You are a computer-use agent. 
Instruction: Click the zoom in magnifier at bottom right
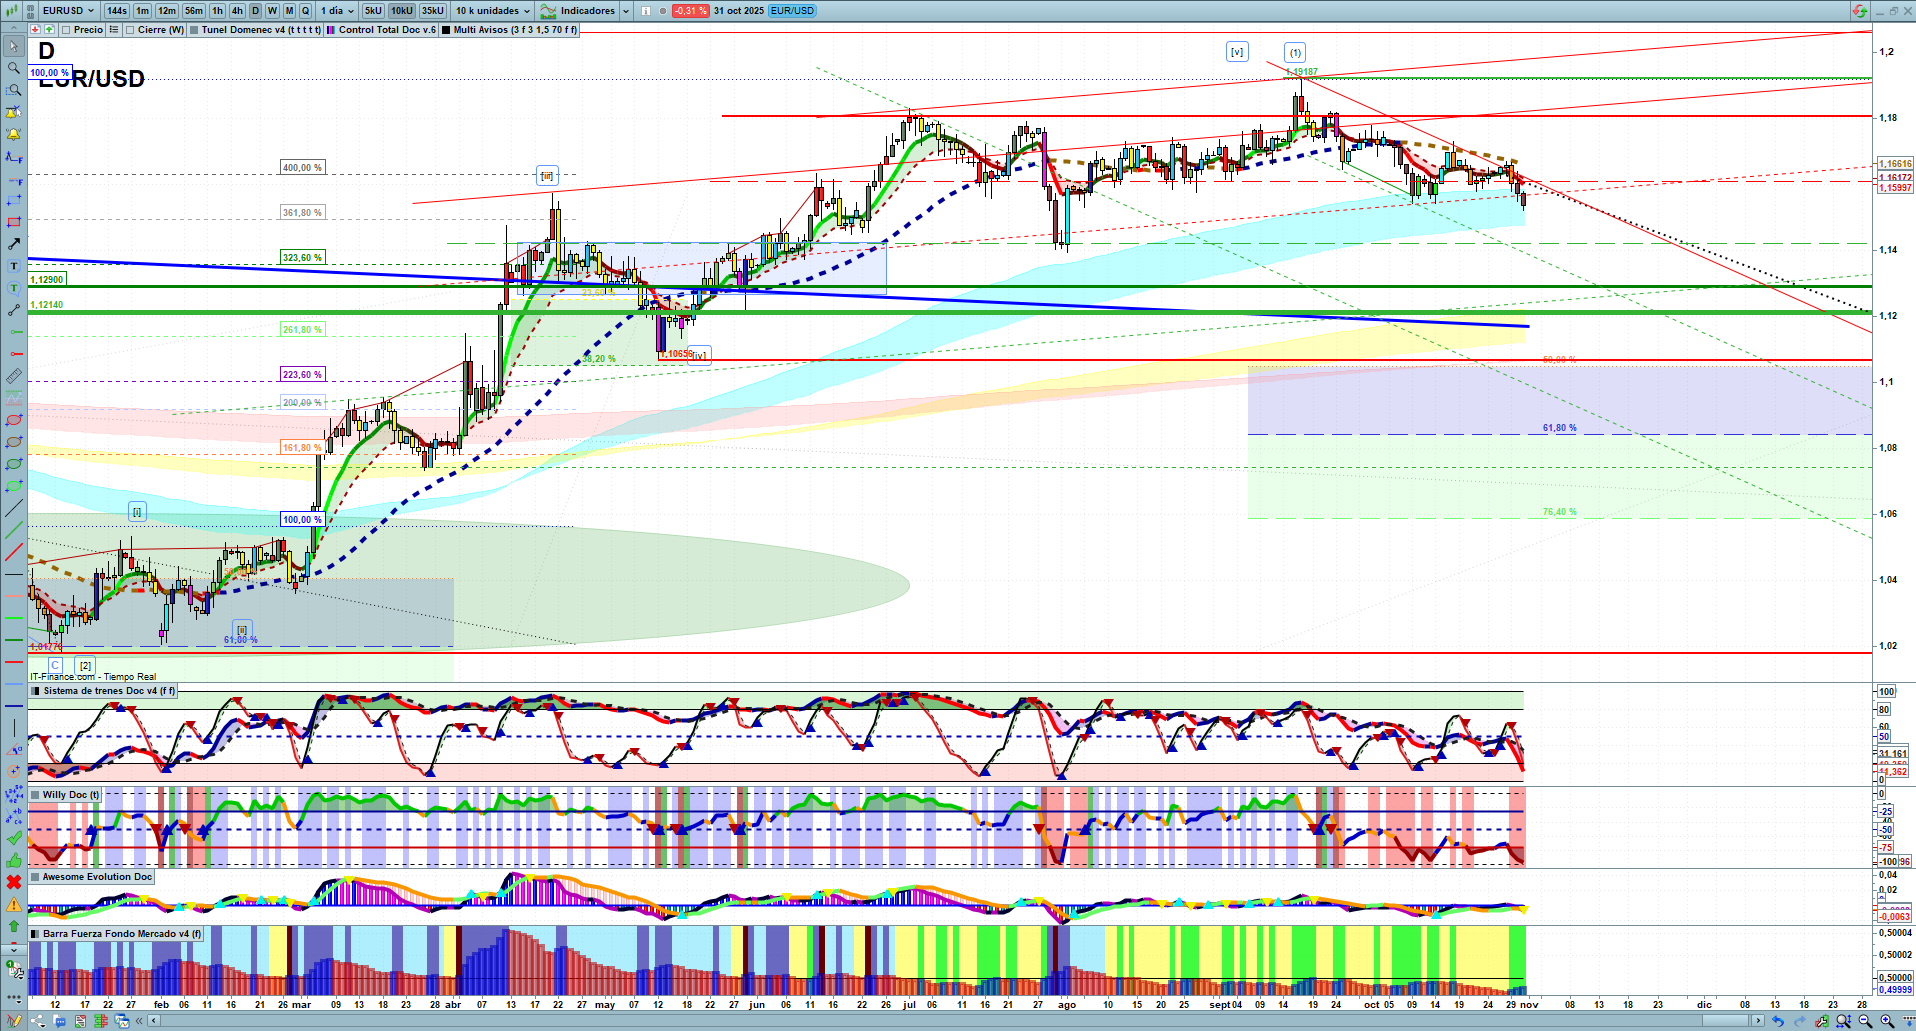pos(1887,1021)
